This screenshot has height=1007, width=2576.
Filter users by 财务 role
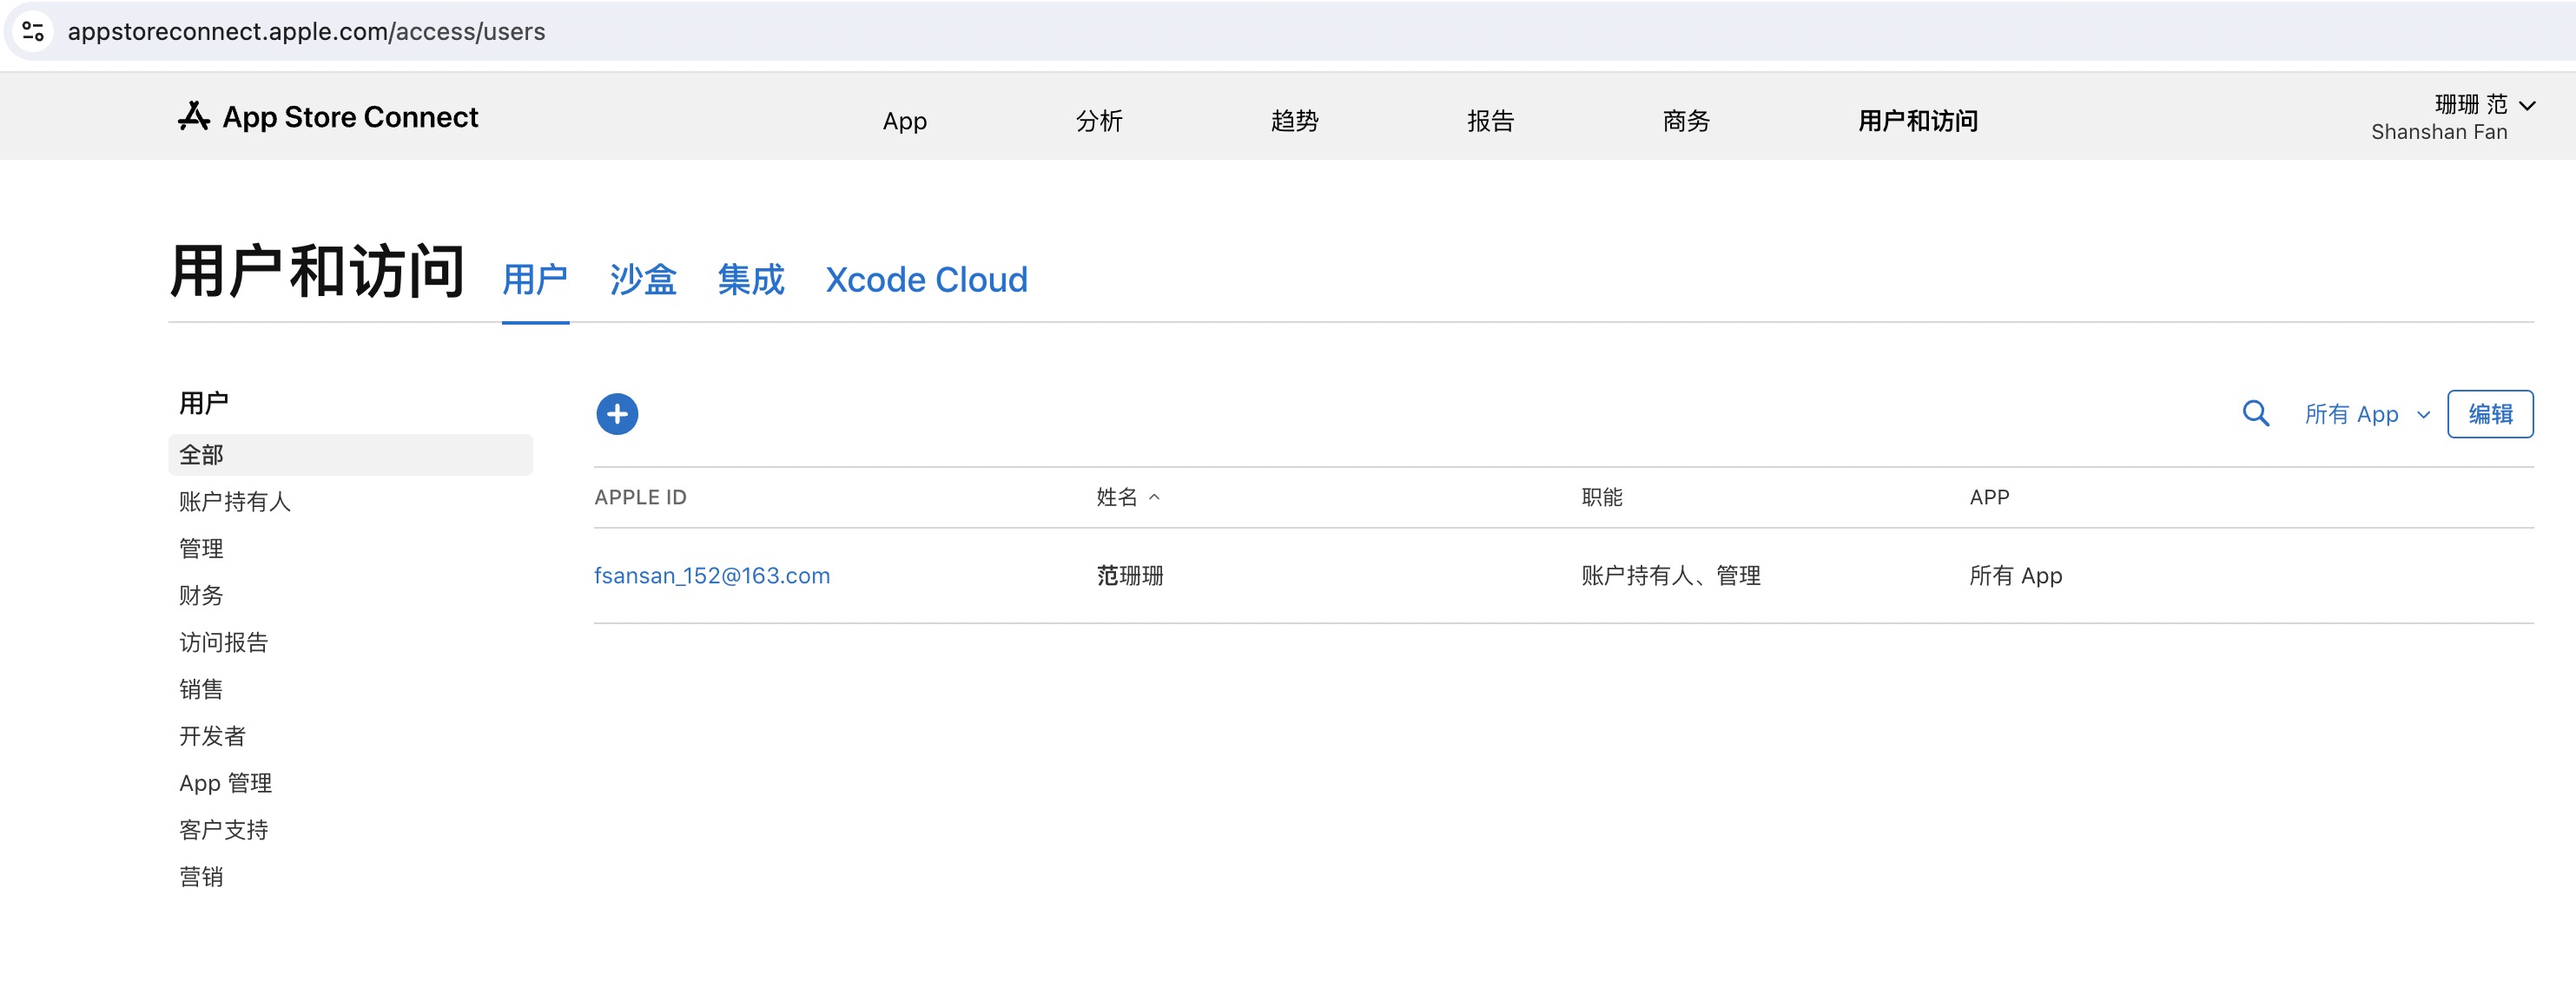(x=201, y=596)
